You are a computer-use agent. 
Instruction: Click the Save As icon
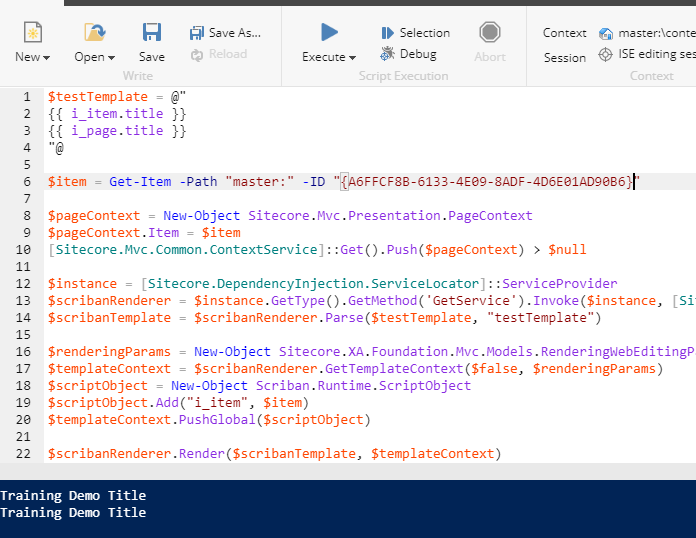197,33
